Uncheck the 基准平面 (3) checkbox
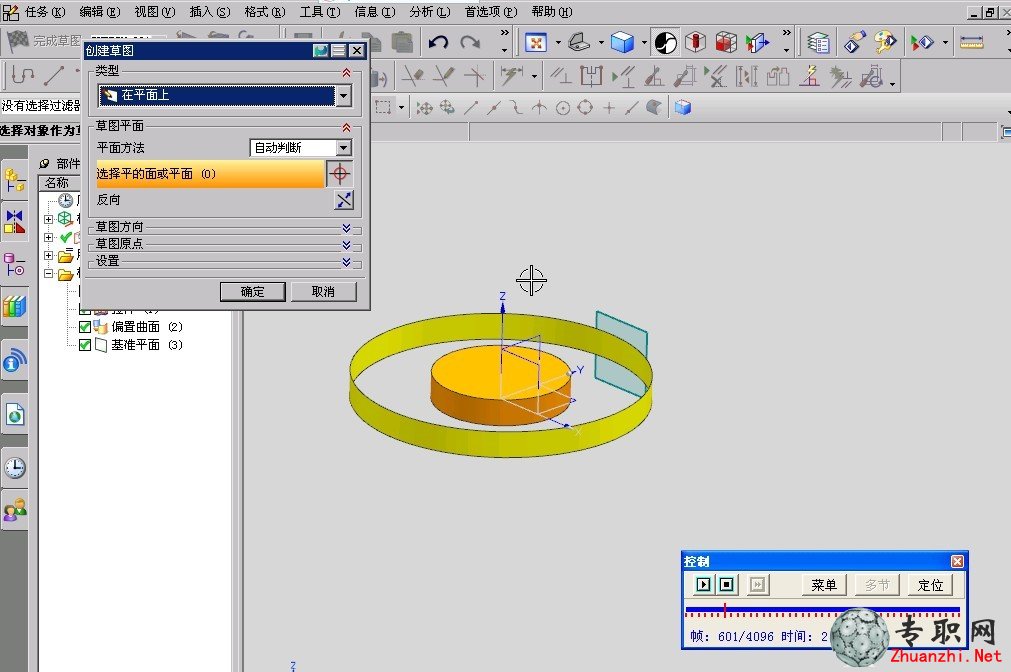 84,345
